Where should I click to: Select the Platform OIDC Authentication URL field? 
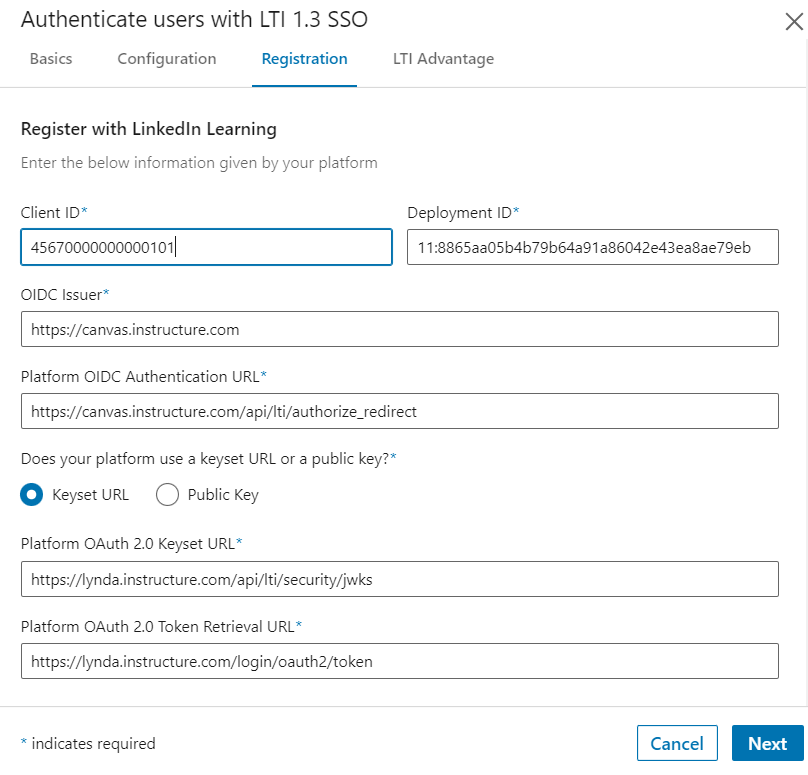[400, 411]
